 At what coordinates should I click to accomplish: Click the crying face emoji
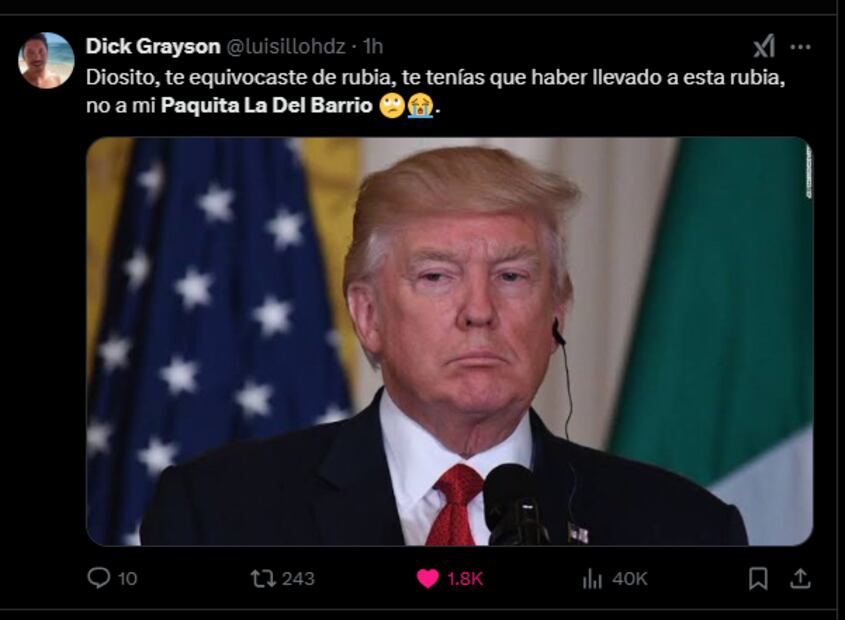[x=420, y=106]
